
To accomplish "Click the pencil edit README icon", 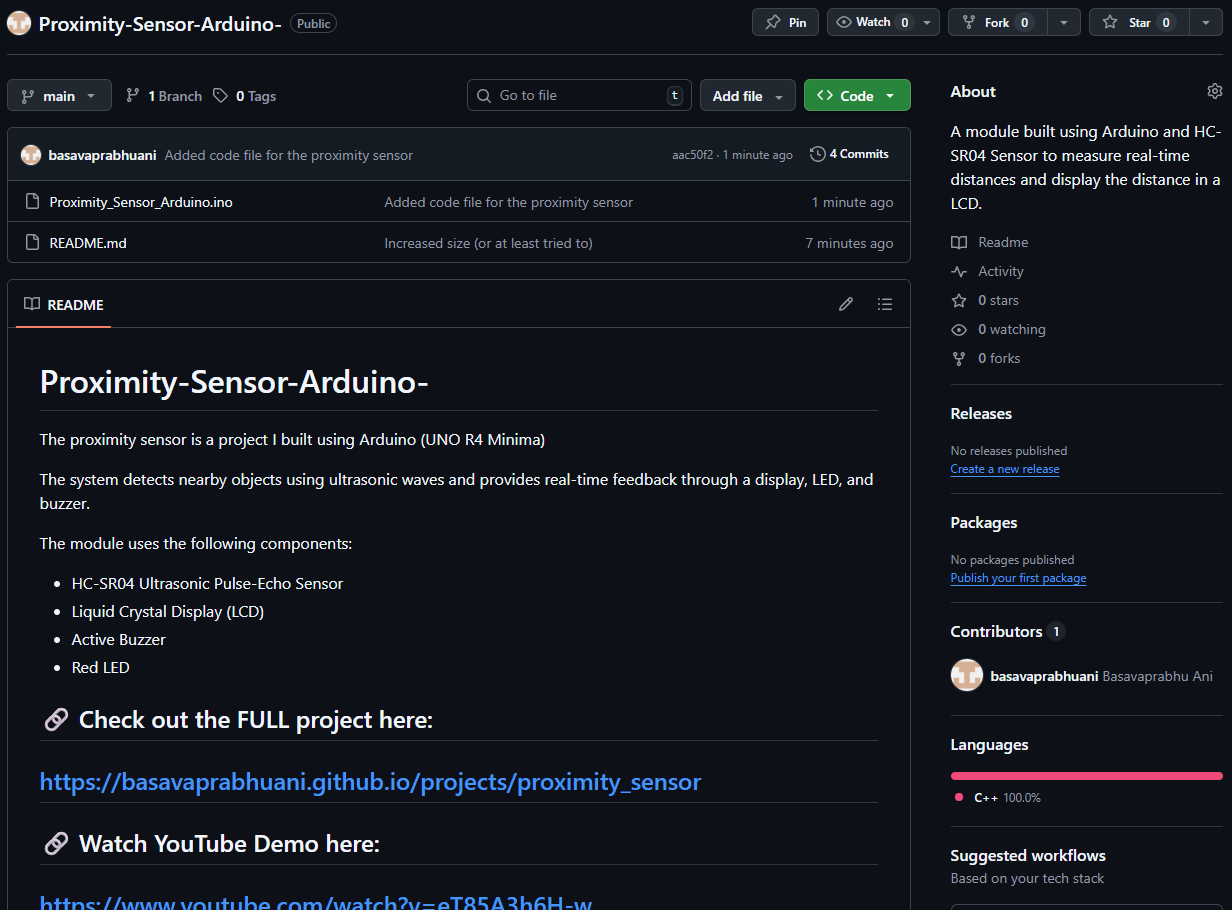I will 846,304.
